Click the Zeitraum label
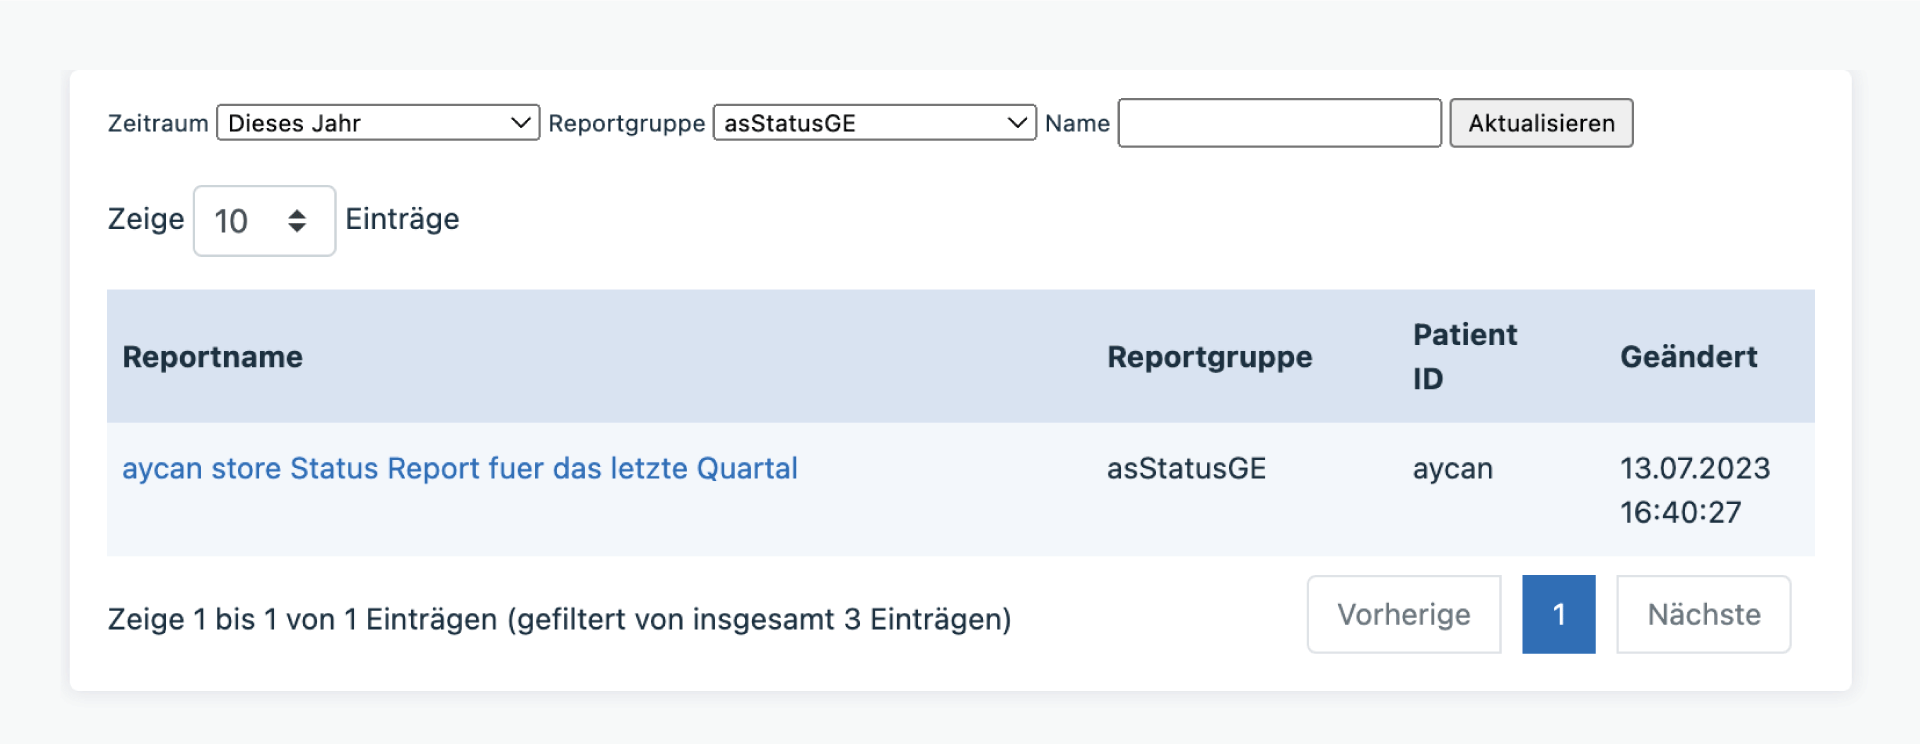Viewport: 1920px width, 744px height. point(158,123)
